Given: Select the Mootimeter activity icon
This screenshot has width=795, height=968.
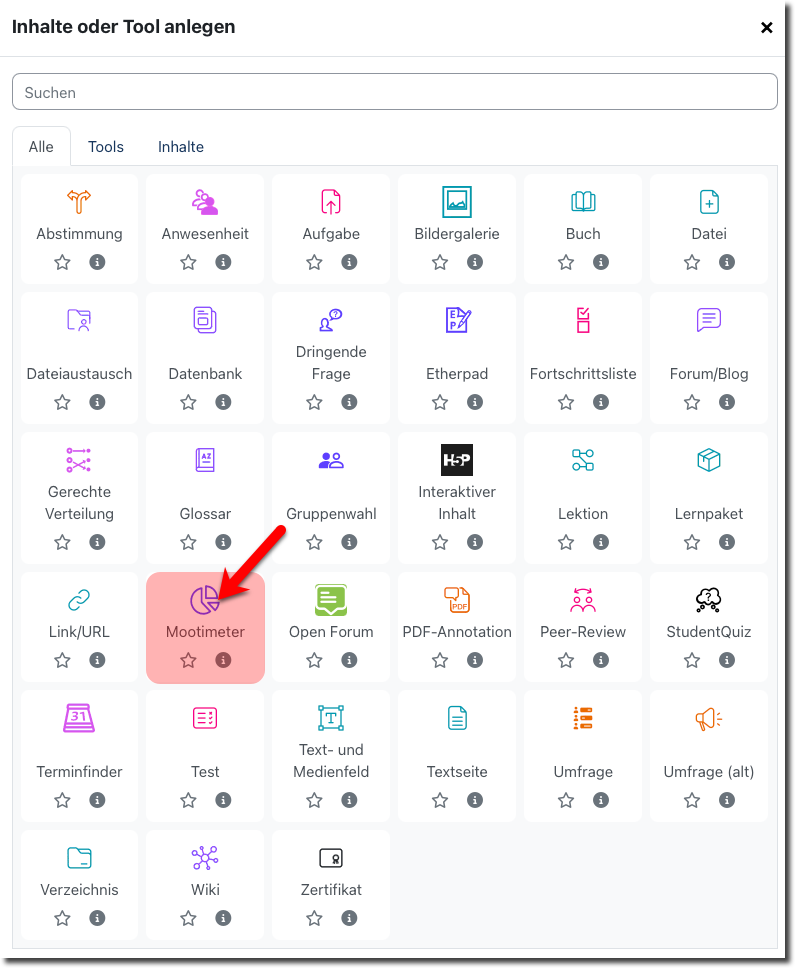Looking at the screenshot, I should click(x=205, y=600).
